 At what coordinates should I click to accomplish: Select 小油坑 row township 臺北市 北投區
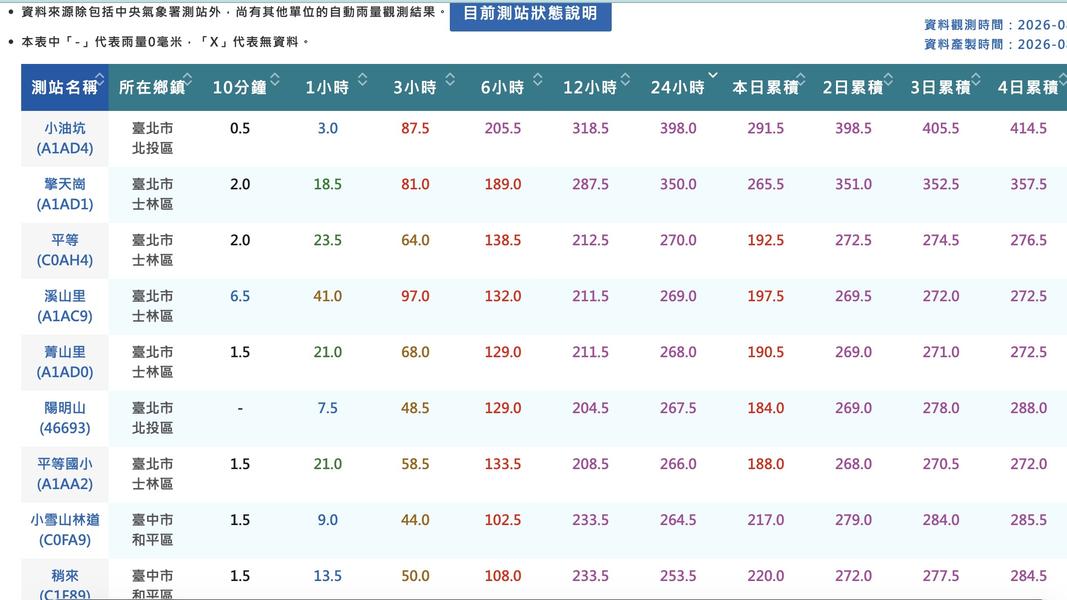point(152,138)
